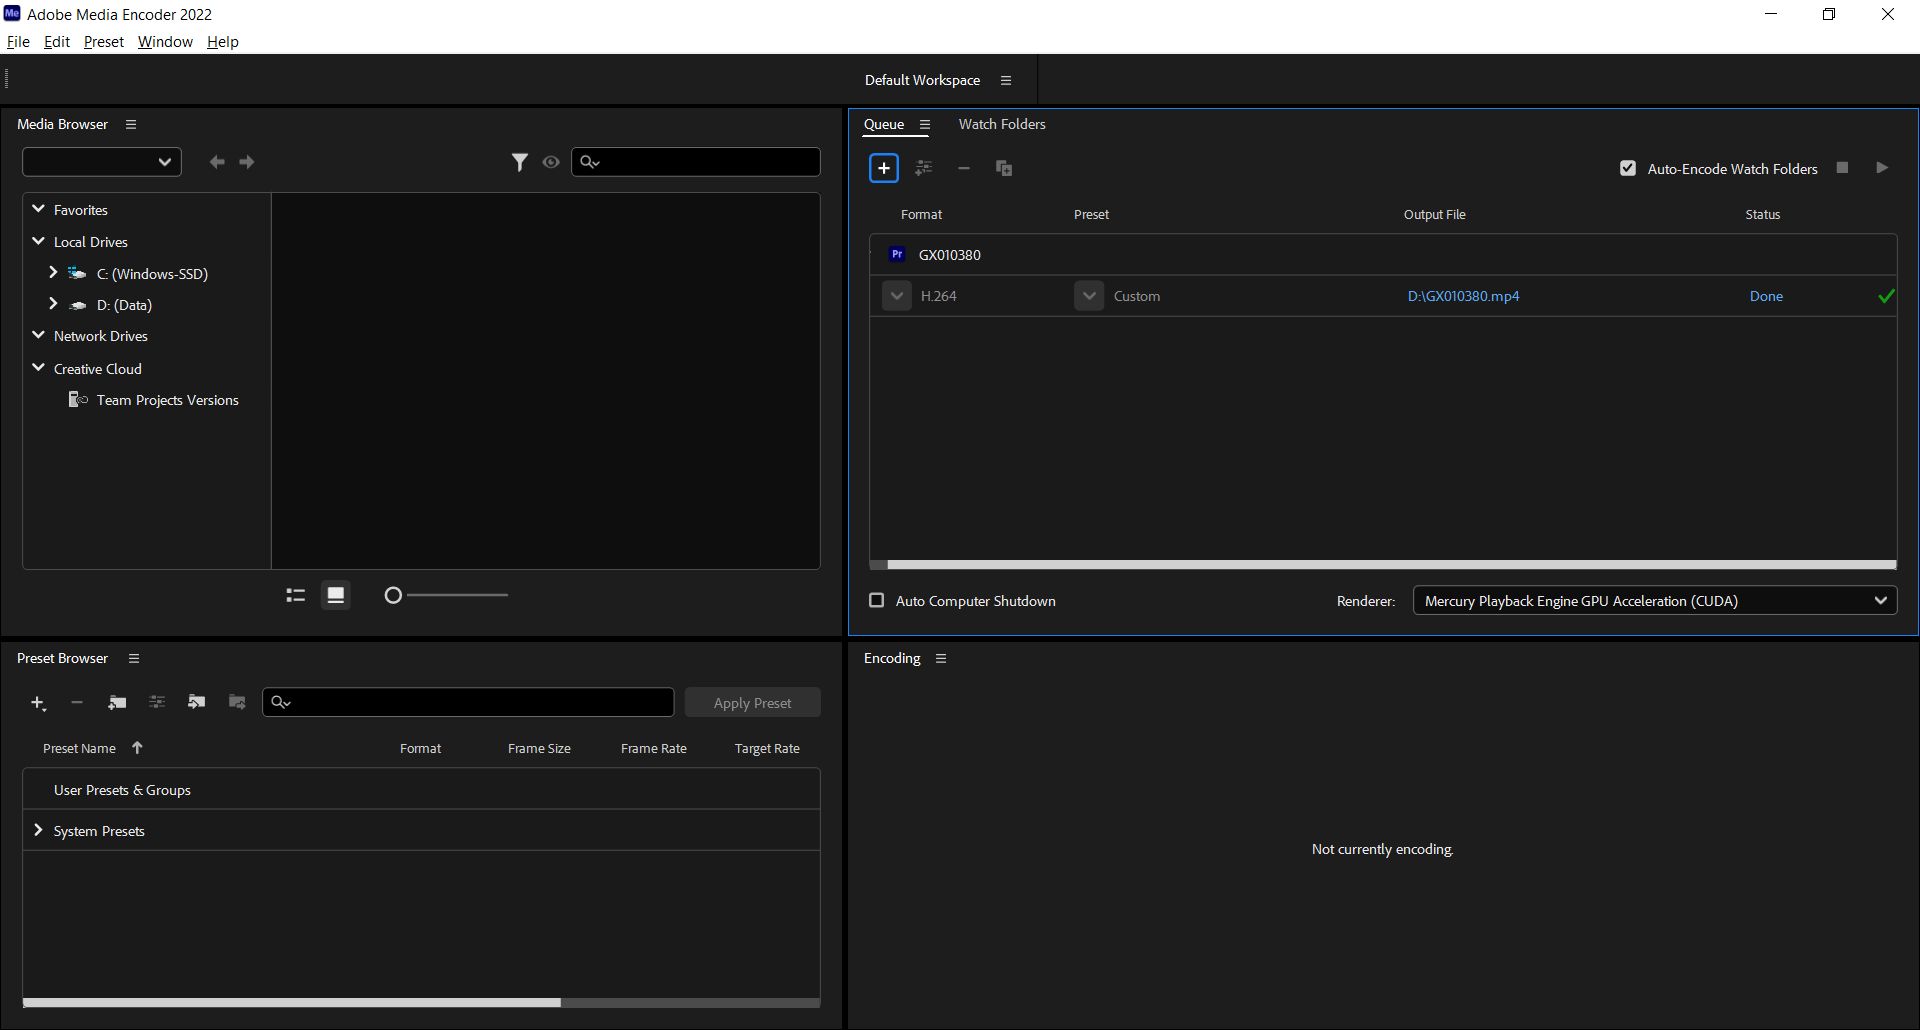The image size is (1920, 1030).
Task: Expand System Presets in Preset Browser
Action: point(38,830)
